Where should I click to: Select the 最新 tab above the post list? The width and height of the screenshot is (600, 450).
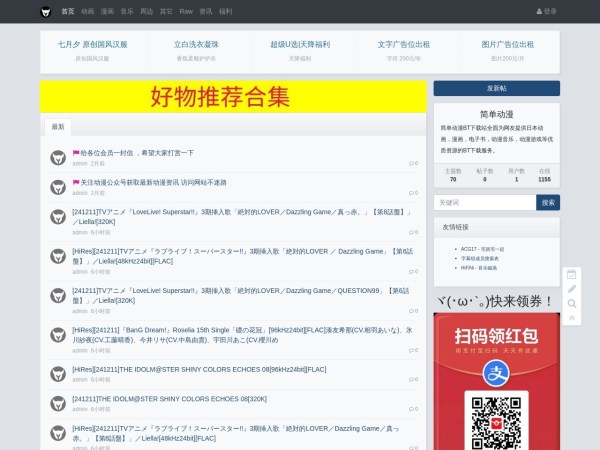[58, 127]
